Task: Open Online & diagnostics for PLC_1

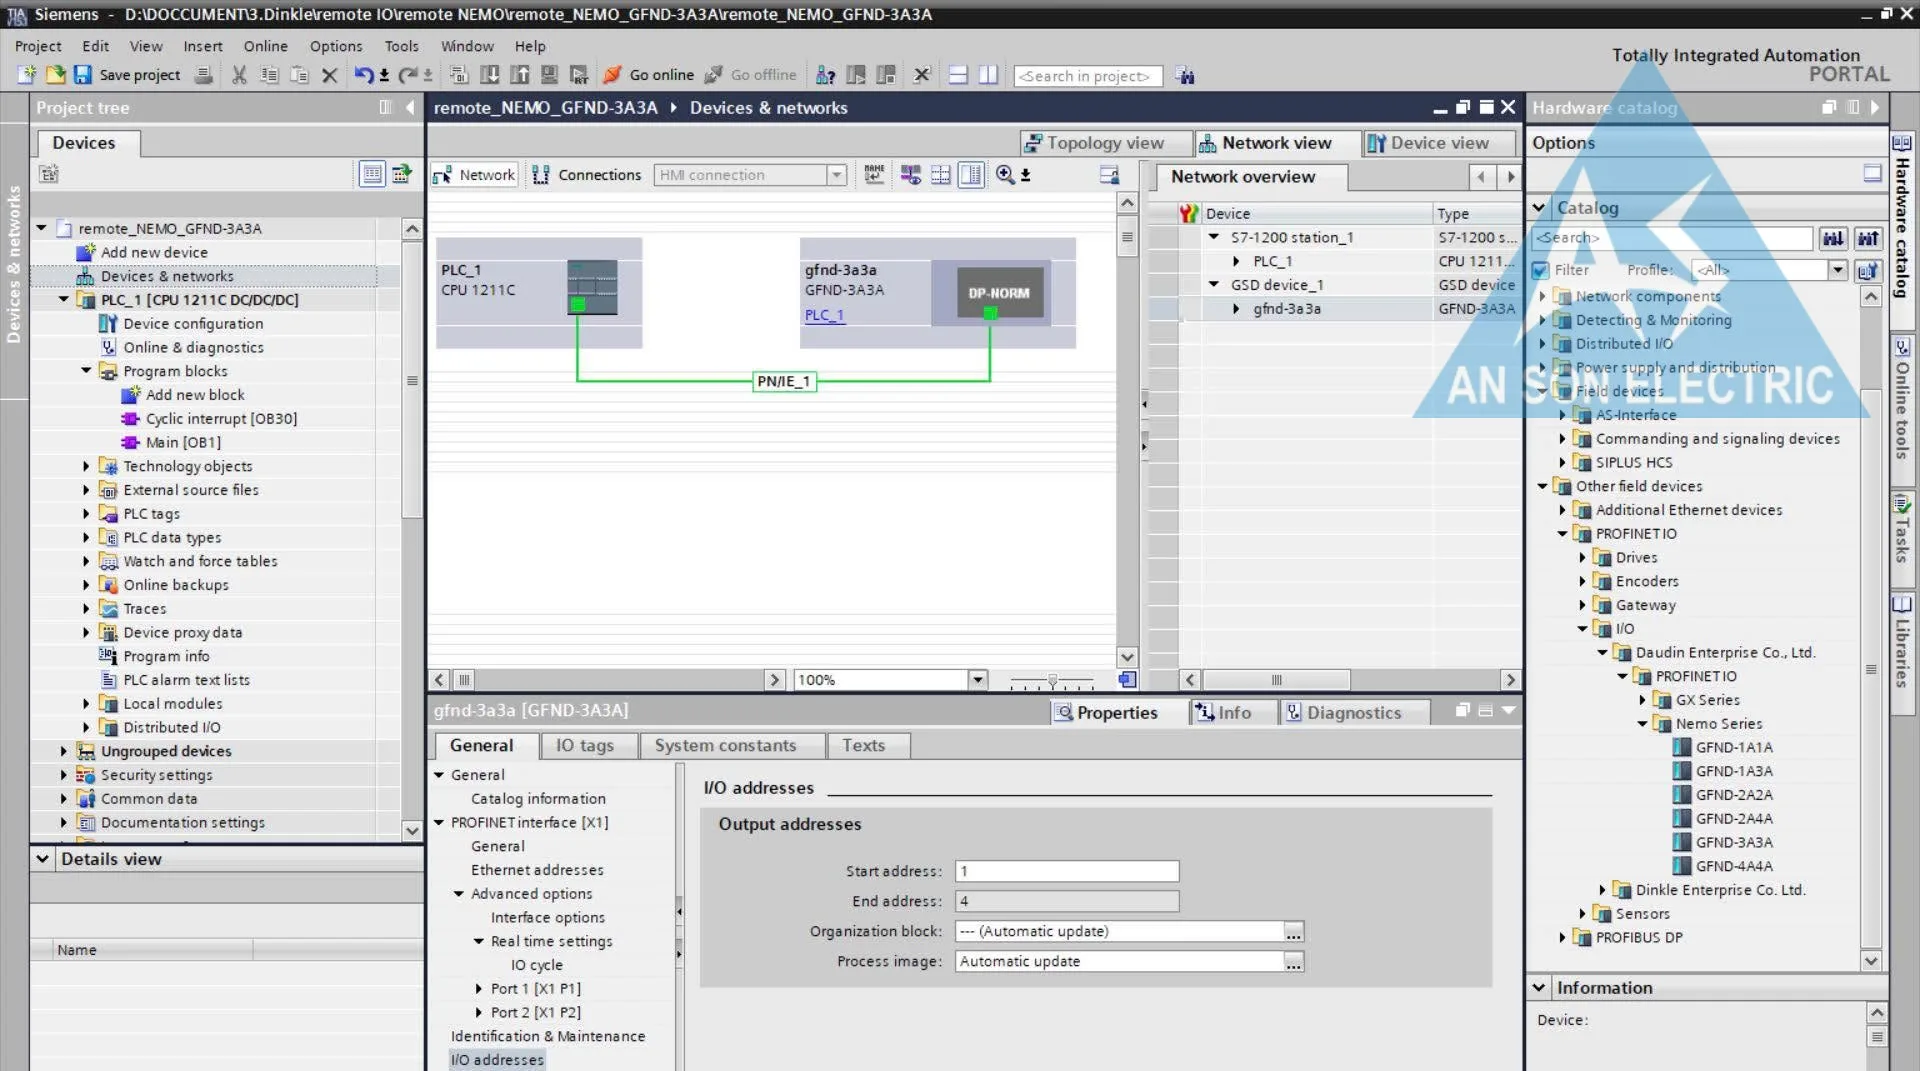Action: coord(193,347)
